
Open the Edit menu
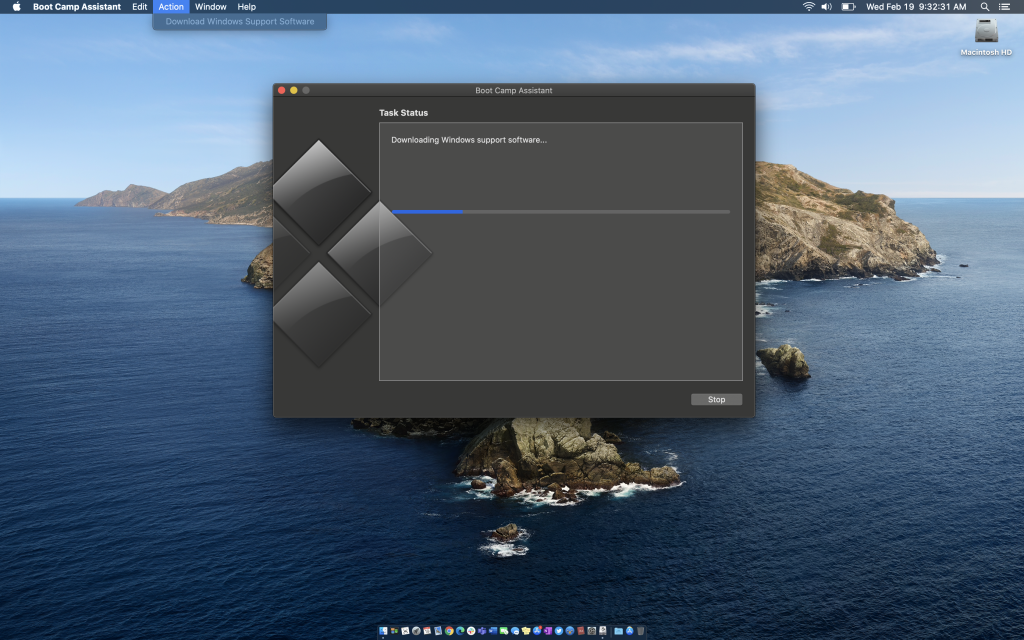pyautogui.click(x=140, y=7)
